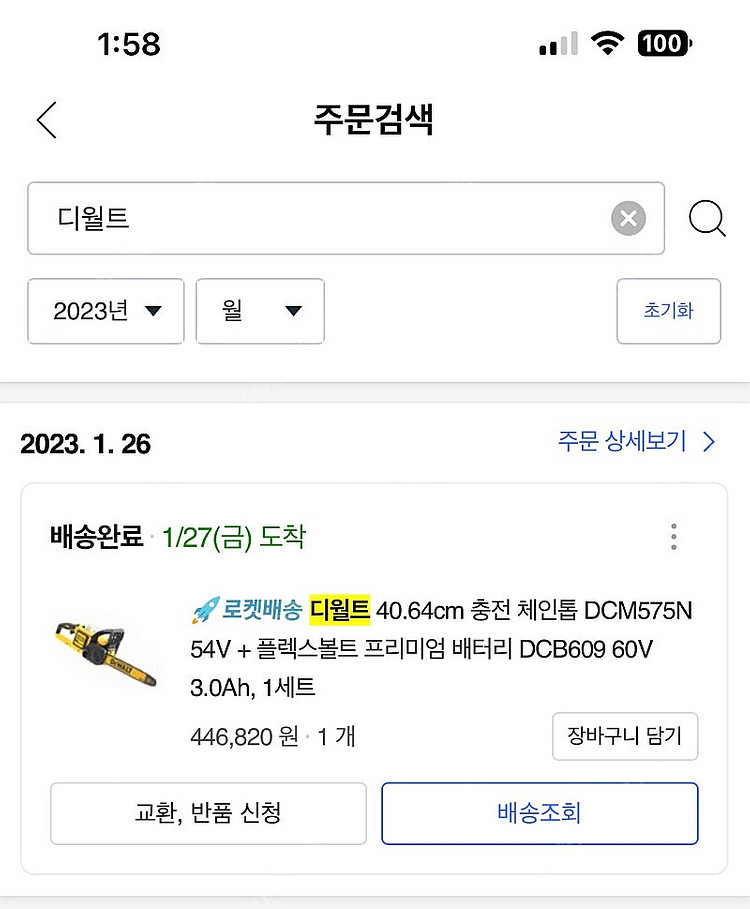
Task: Open 주문 상세보기 order details link
Action: click(x=622, y=442)
